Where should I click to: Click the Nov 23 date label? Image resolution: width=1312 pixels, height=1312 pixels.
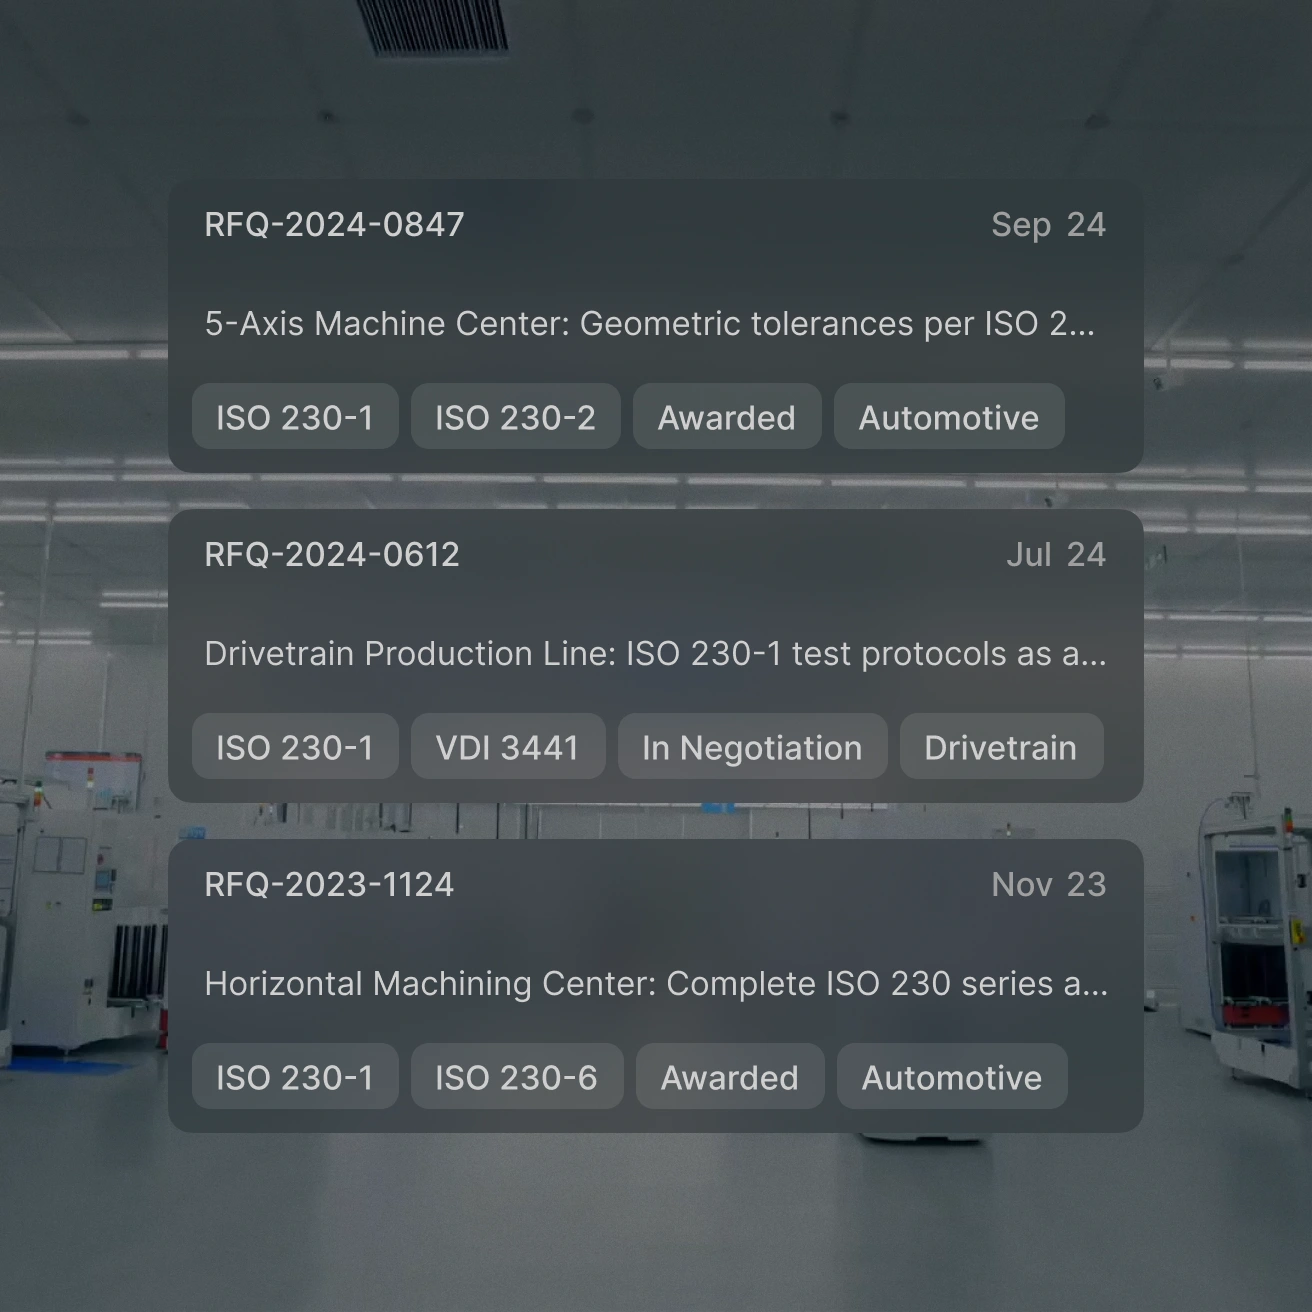click(x=1049, y=885)
